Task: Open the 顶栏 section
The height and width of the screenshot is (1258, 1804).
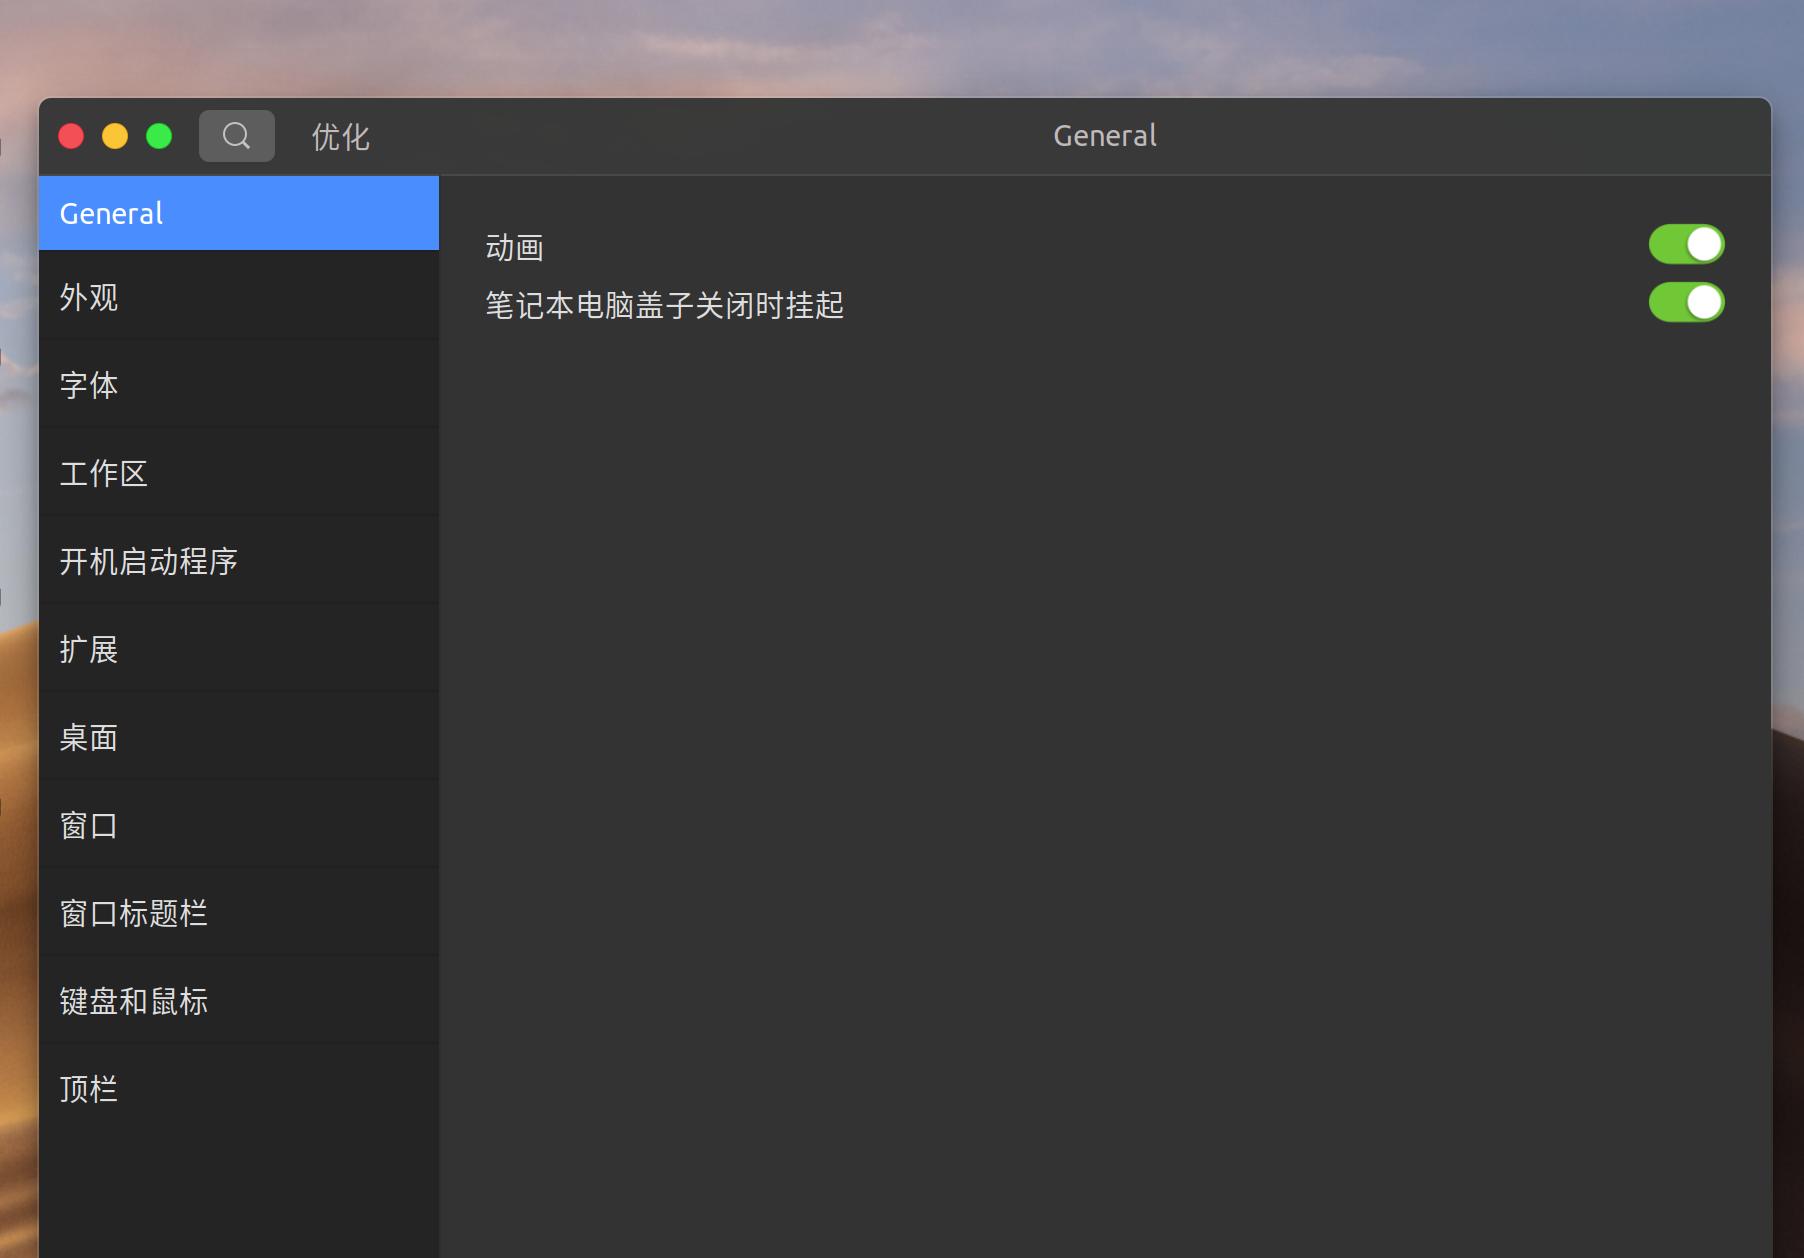Action: tap(239, 1089)
